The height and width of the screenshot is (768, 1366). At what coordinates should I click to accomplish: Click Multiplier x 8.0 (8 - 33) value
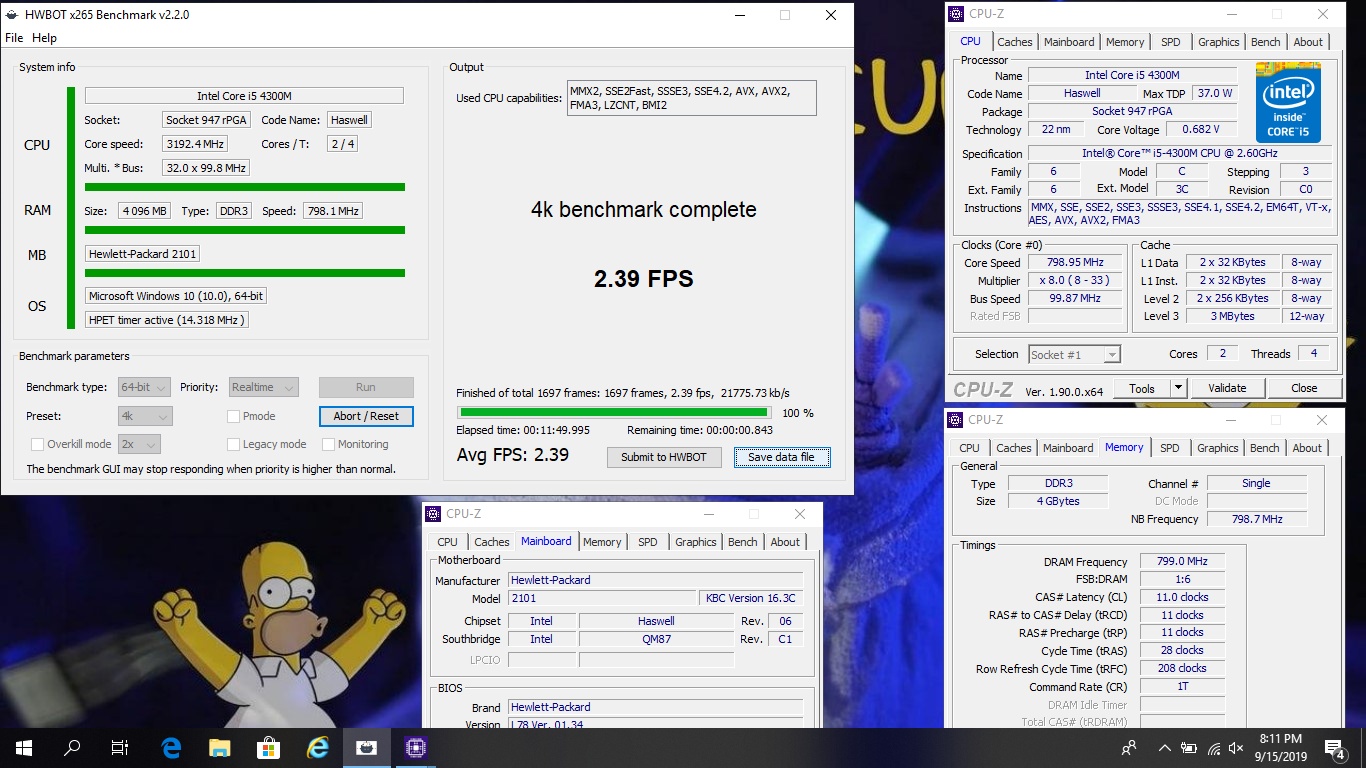[x=1076, y=281]
